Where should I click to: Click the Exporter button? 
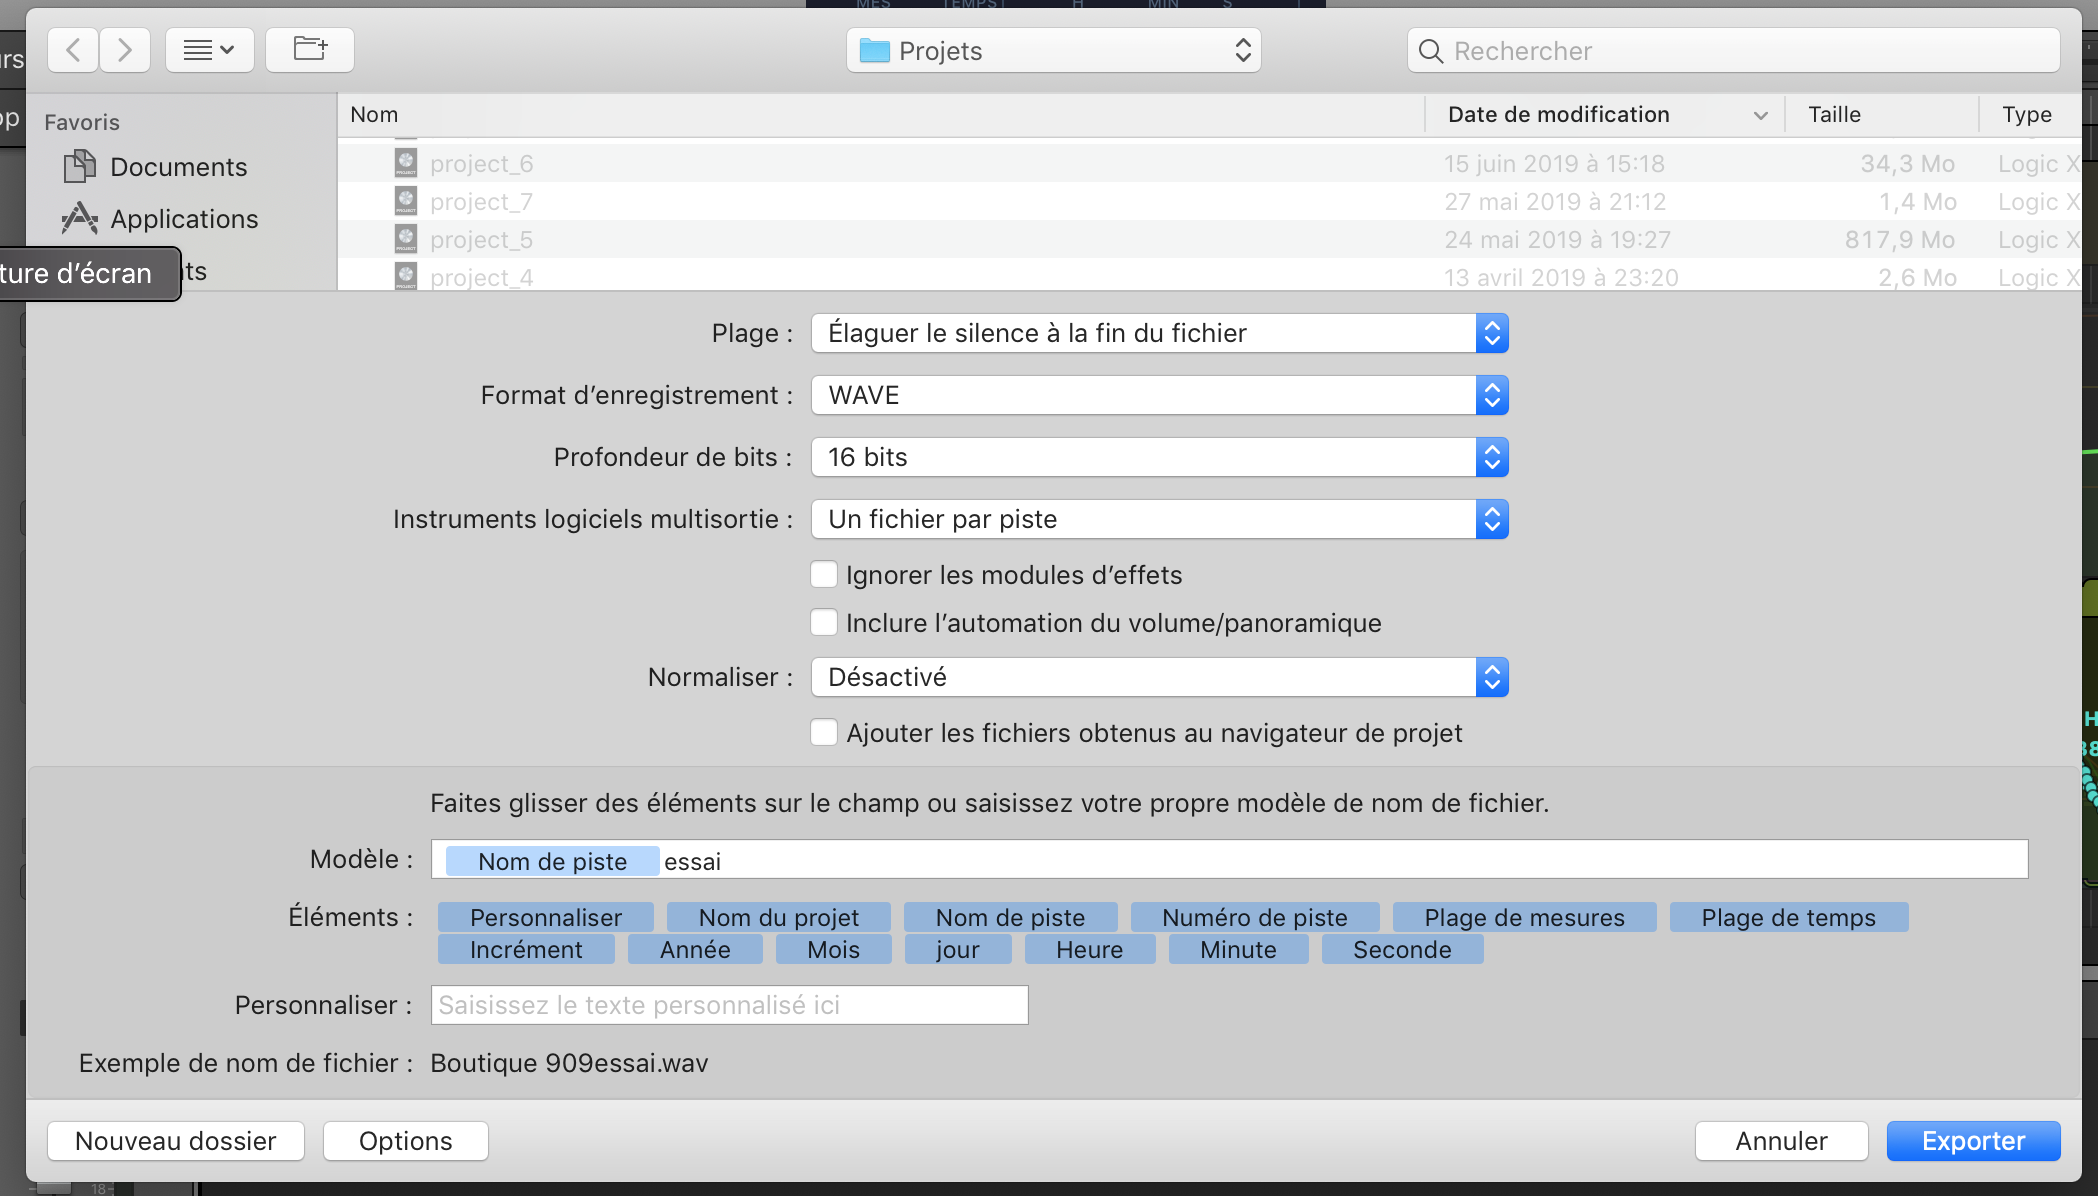[1973, 1141]
